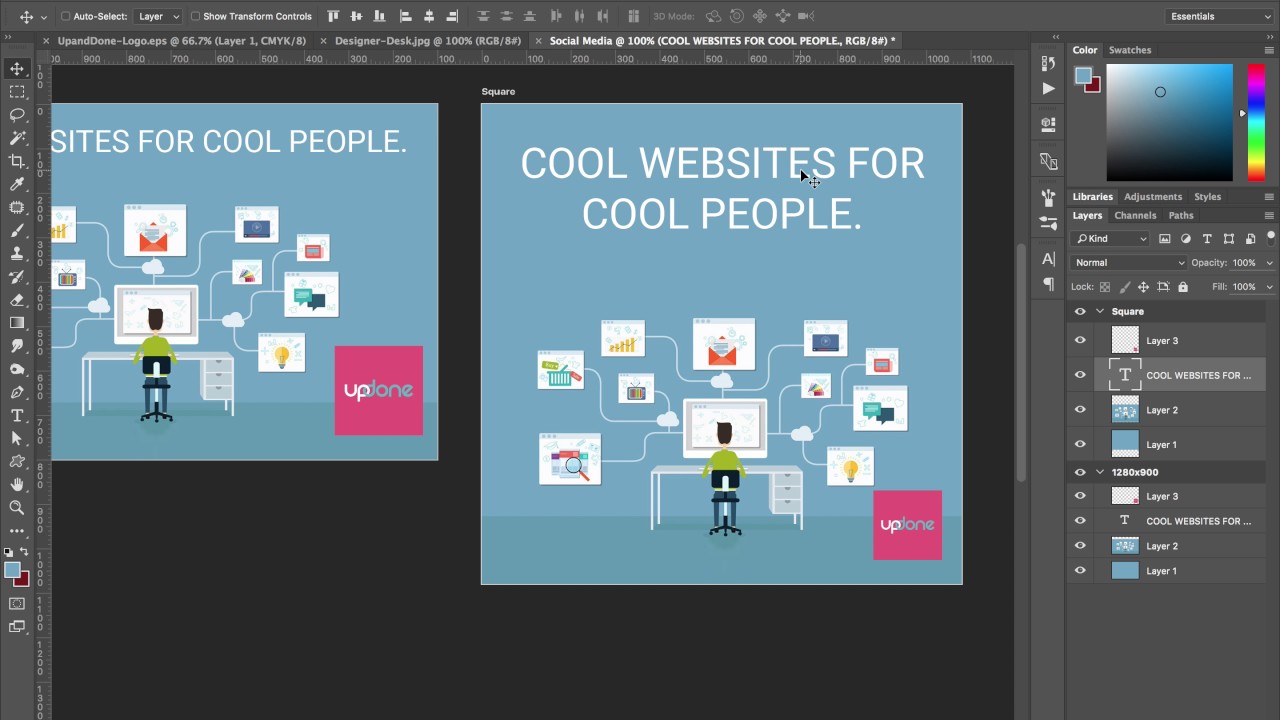The width and height of the screenshot is (1280, 720).
Task: Switch to the Swatches tab
Action: (1130, 50)
